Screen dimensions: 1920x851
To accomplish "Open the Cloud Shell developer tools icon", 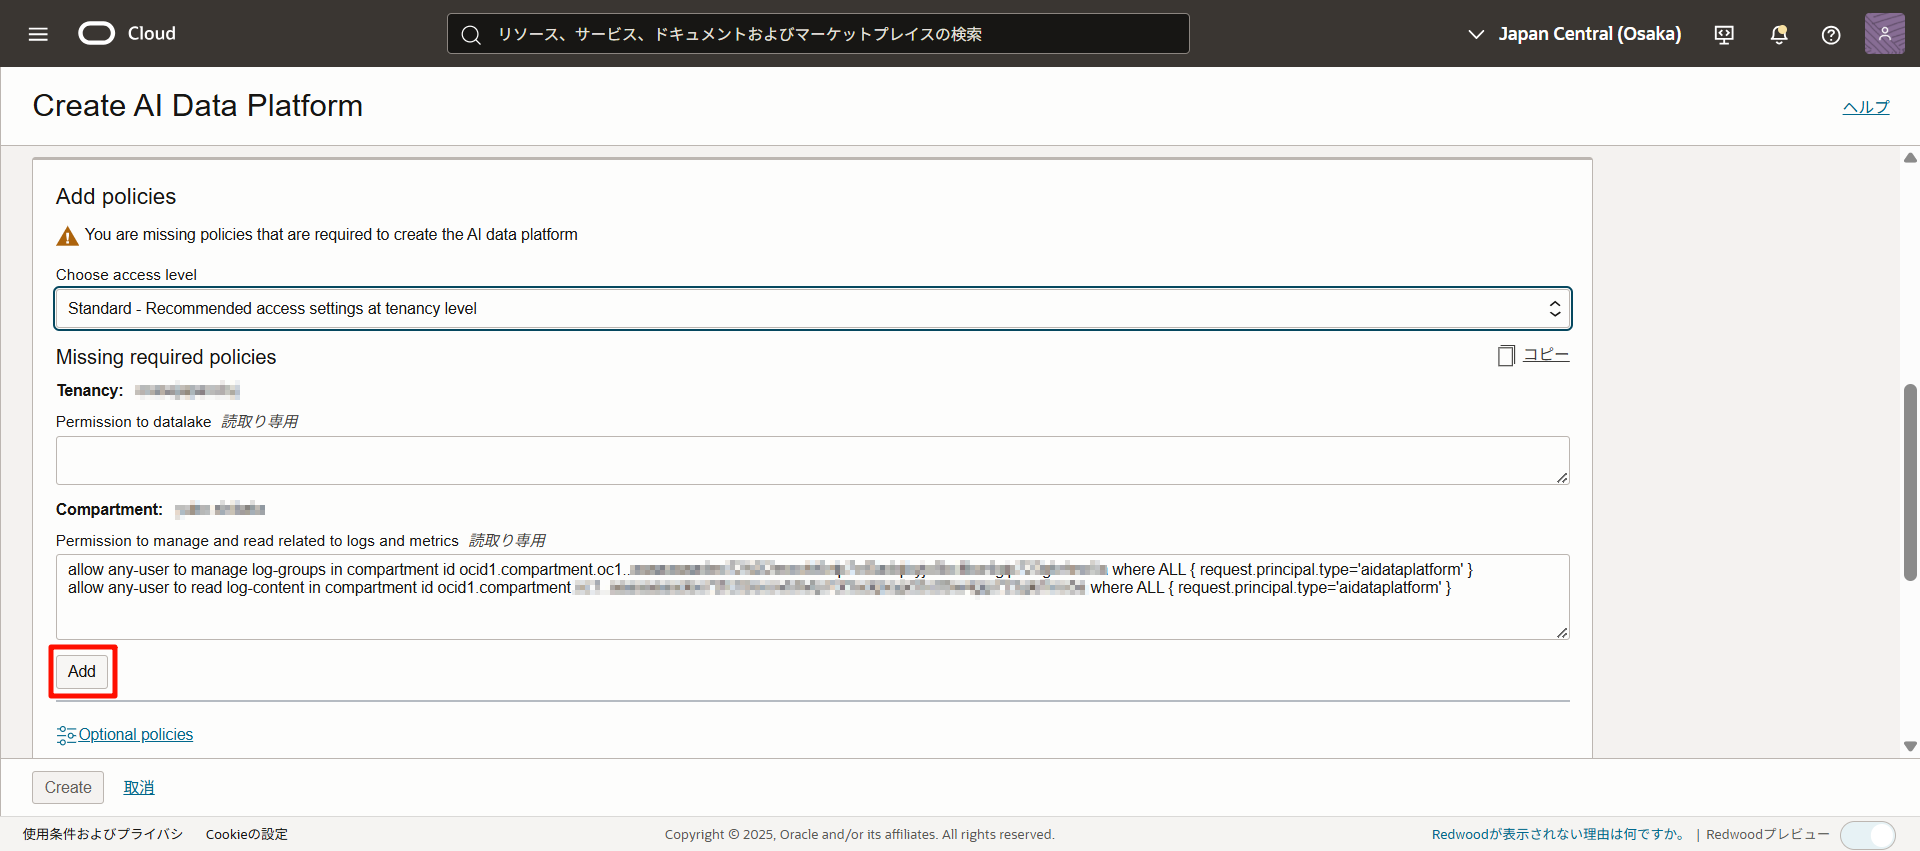I will (x=1724, y=34).
